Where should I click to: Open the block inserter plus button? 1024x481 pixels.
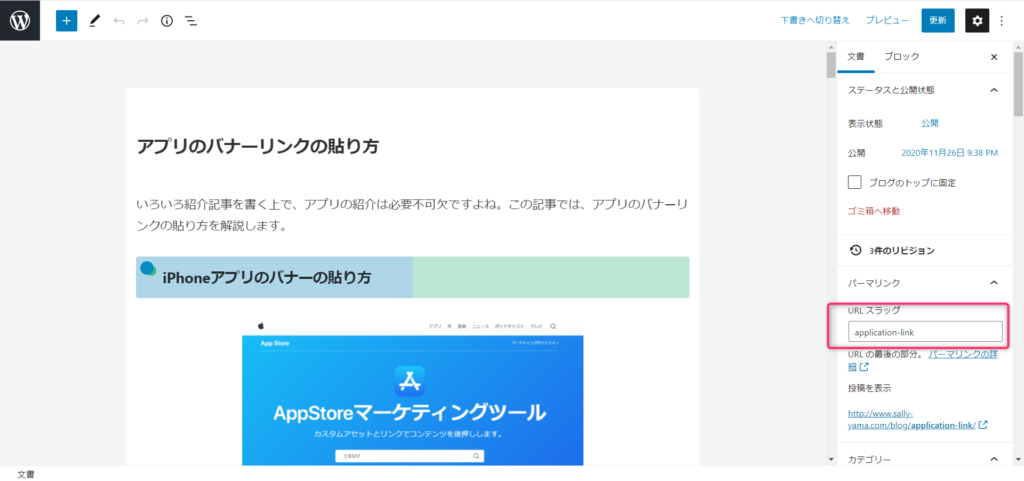[67, 21]
